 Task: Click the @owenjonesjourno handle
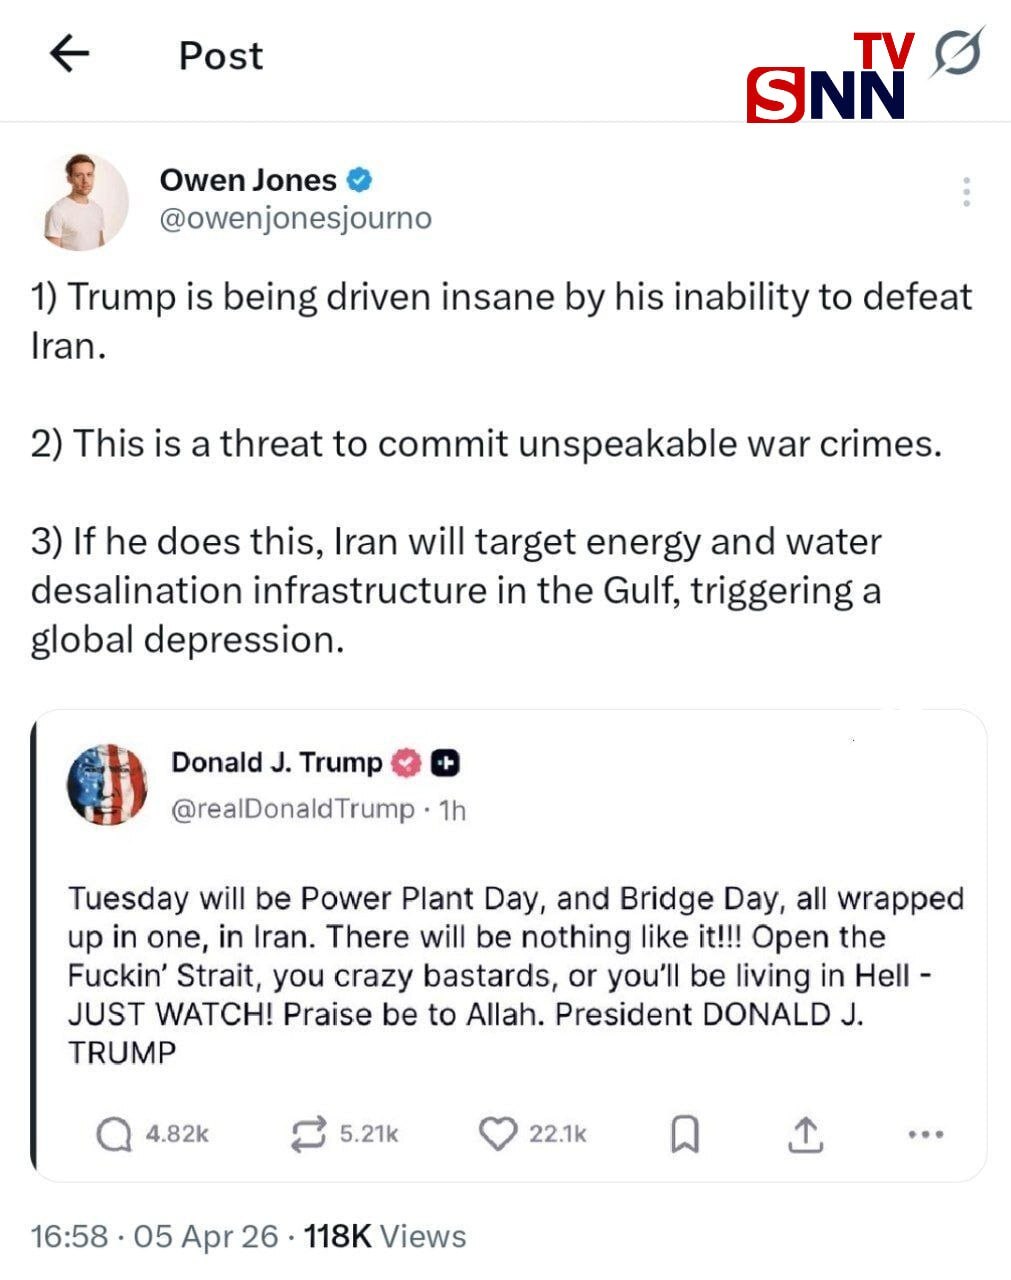[295, 218]
